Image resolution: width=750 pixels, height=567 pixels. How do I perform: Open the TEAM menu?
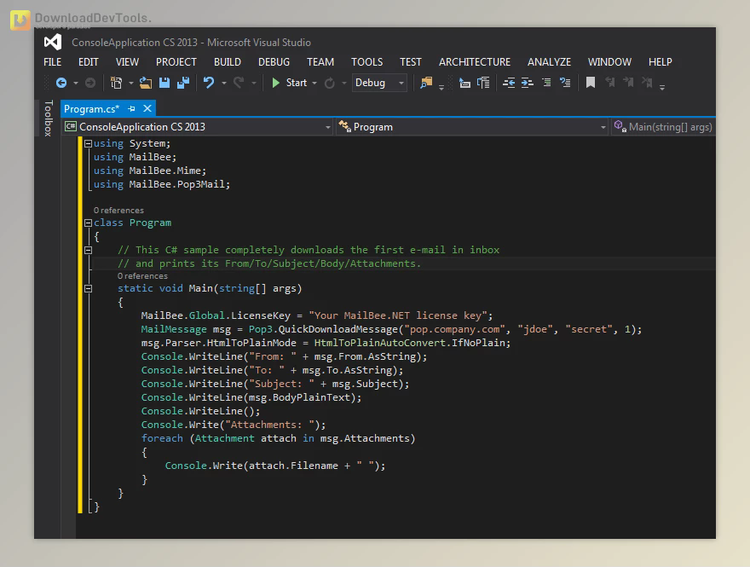(x=320, y=62)
